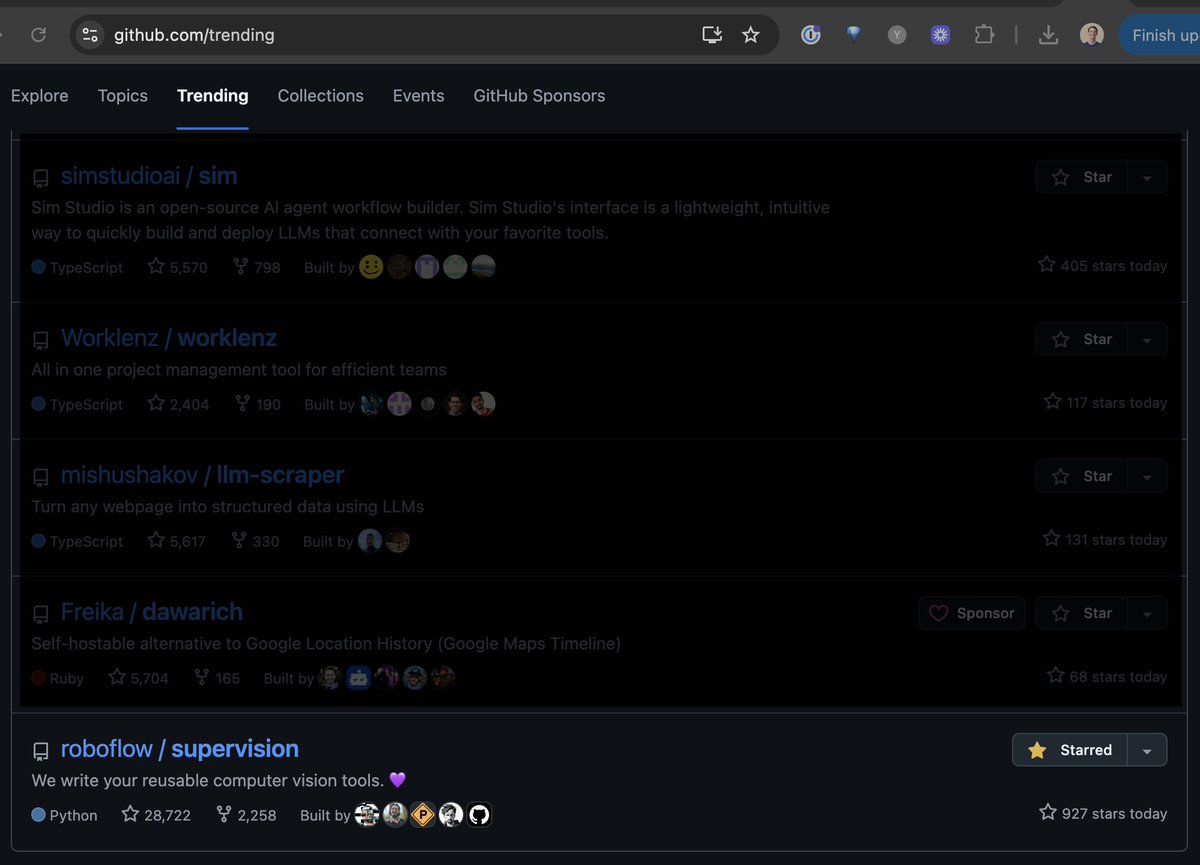Star the simstudioai / sim repository
Viewport: 1200px width, 865px height.
(1082, 177)
